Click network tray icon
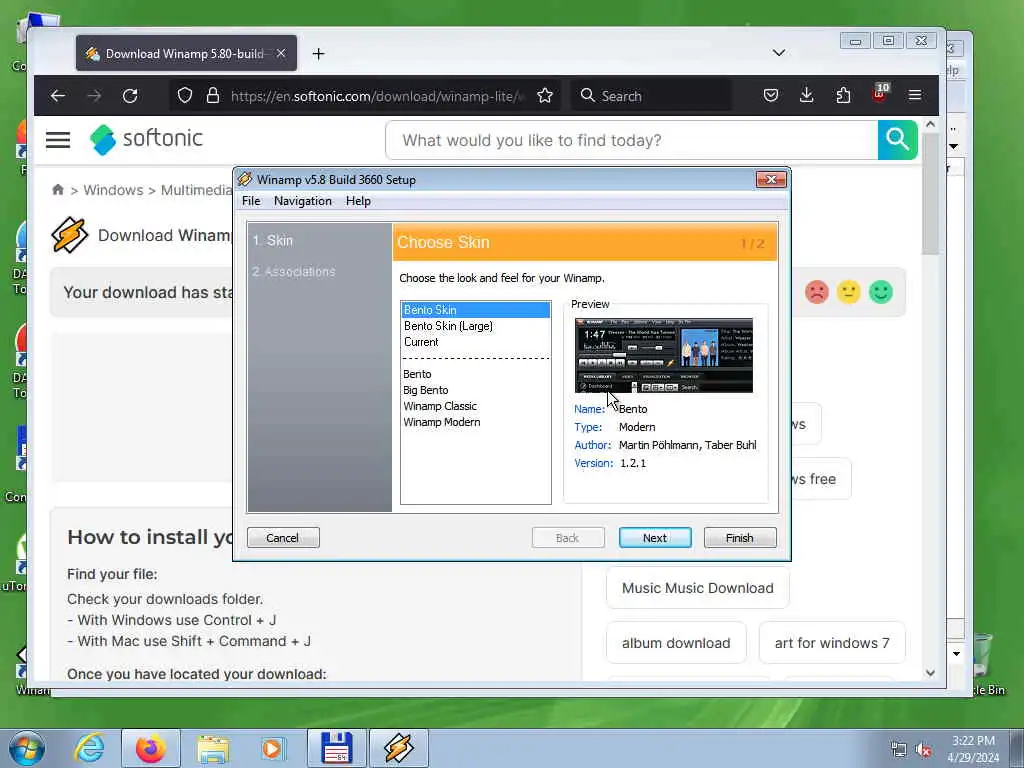This screenshot has height=768, width=1024. 899,750
